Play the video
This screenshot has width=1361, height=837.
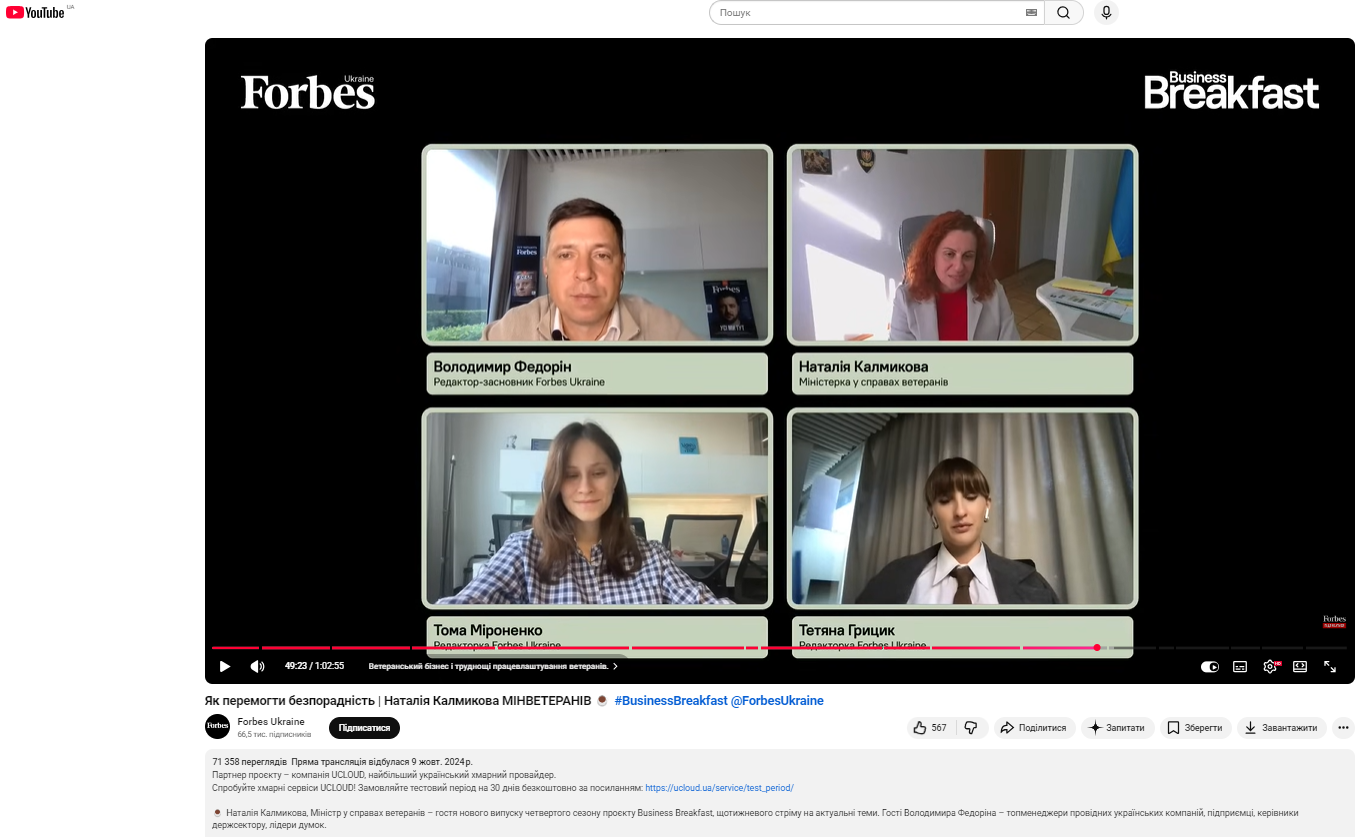pos(225,666)
